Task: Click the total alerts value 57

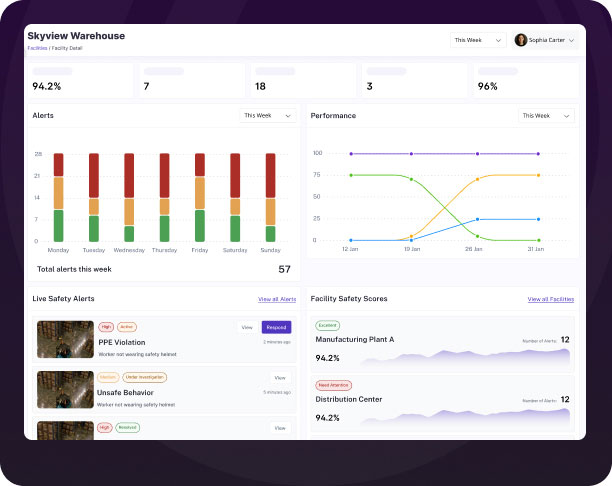Action: pos(284,269)
